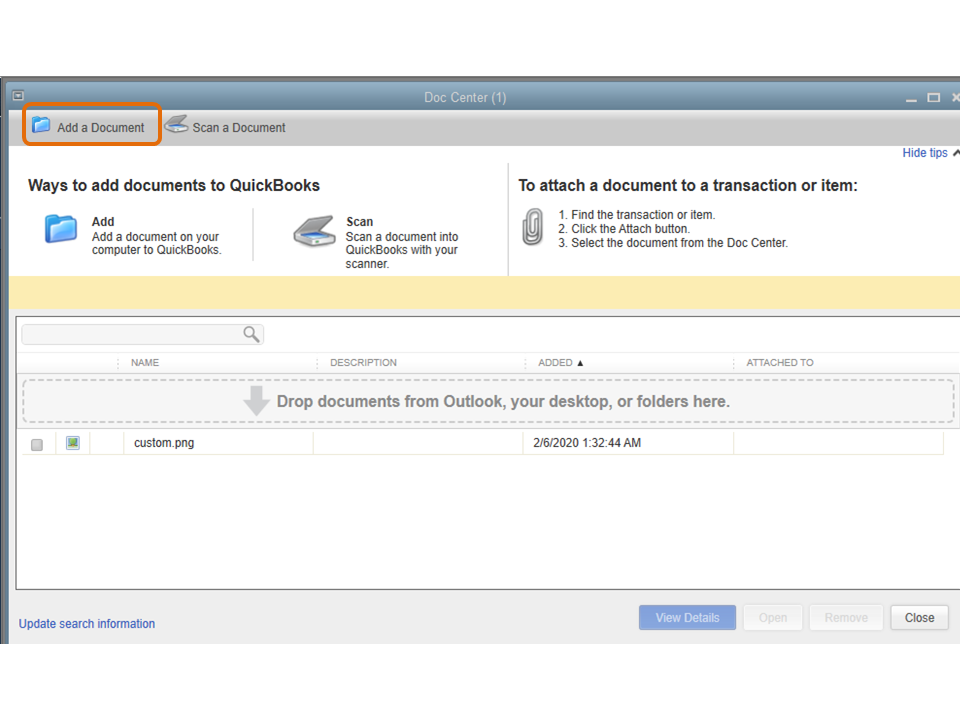Screen dimensions: 960x720
Task: Click the drop documents arrow icon
Action: coord(256,400)
